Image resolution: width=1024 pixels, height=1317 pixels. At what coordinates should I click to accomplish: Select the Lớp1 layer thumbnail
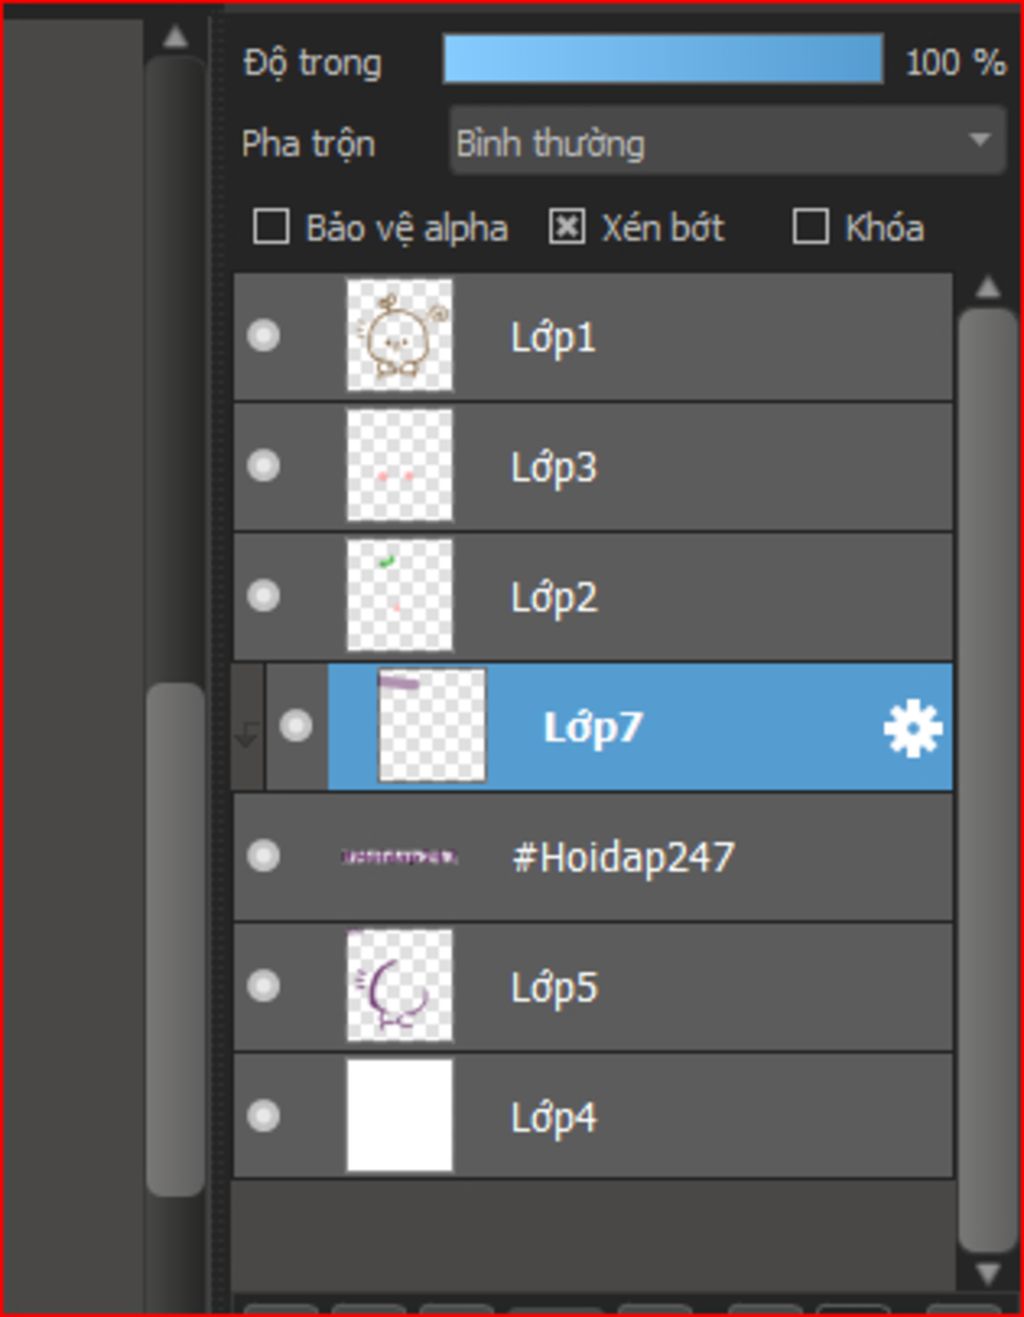point(399,335)
